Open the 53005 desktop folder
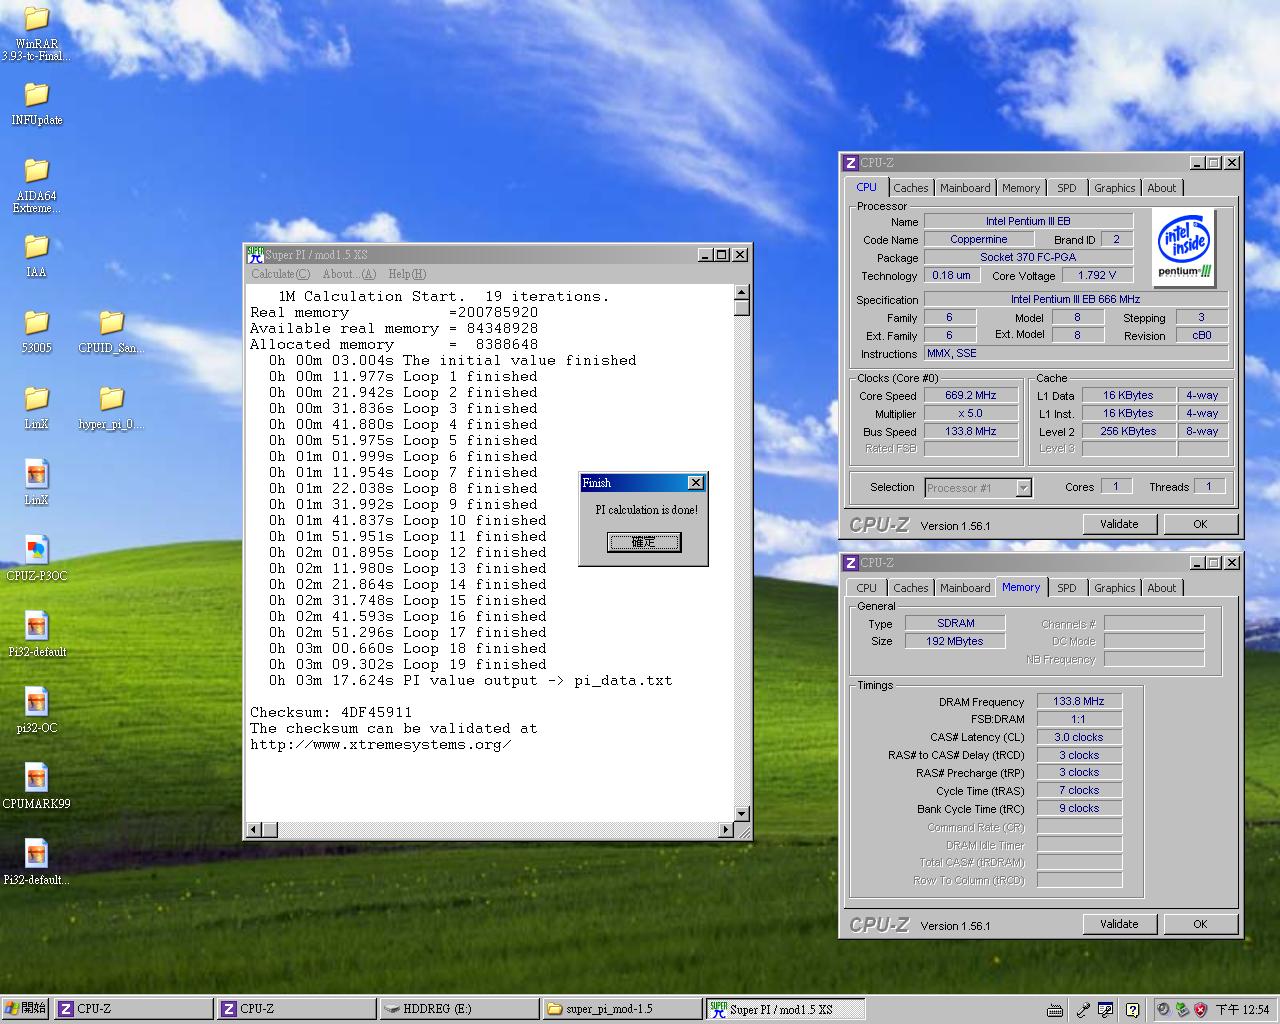The height and width of the screenshot is (1024, 1280). tap(36, 323)
